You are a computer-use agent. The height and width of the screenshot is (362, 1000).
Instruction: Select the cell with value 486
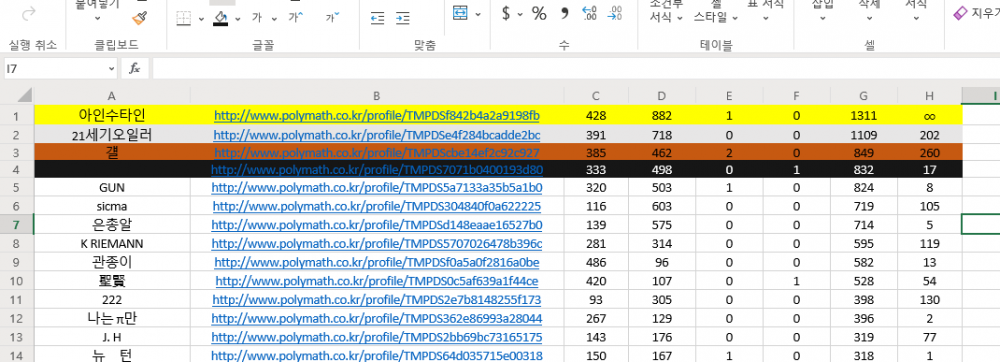tap(596, 262)
